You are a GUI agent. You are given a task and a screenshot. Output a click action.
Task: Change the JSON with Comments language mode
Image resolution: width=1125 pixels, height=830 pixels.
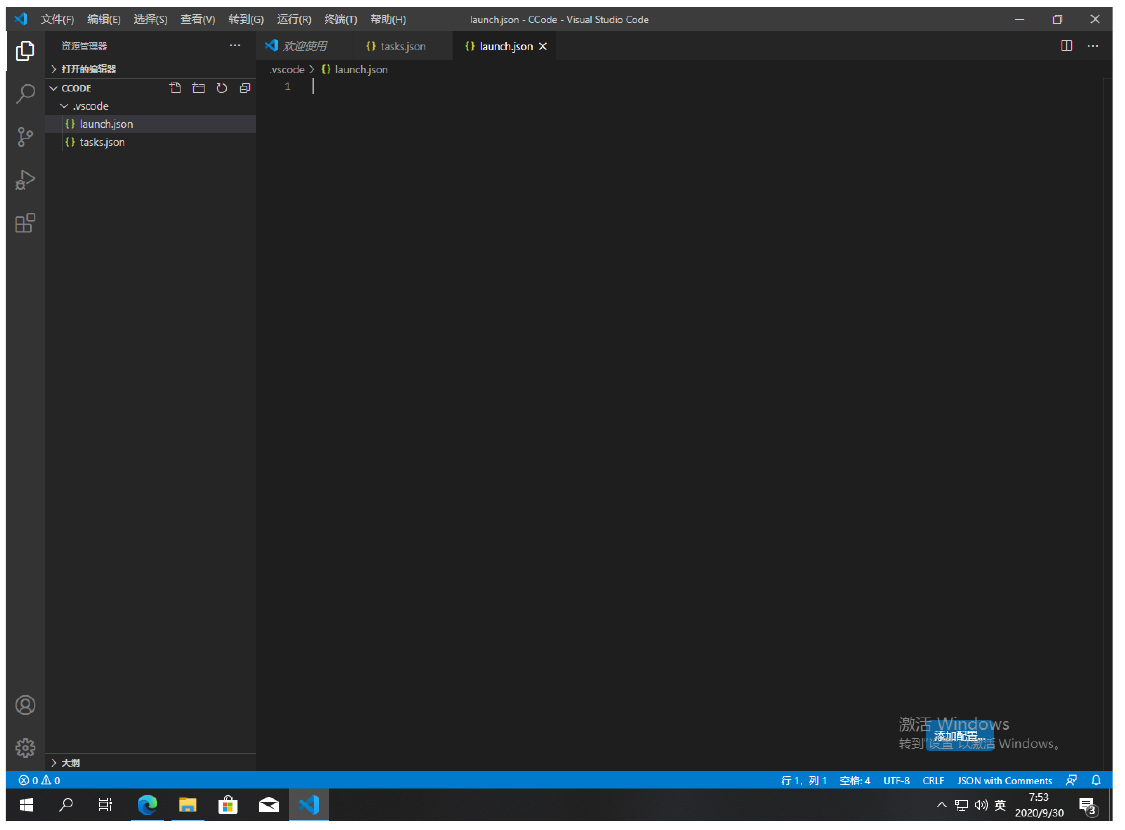tap(1004, 780)
